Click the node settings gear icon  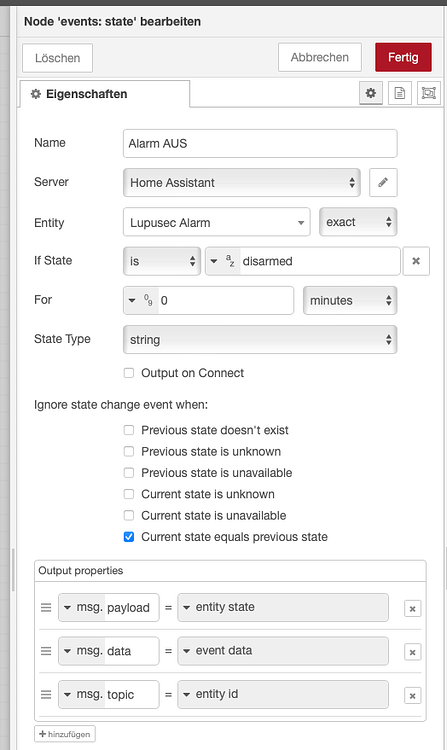coord(371,93)
